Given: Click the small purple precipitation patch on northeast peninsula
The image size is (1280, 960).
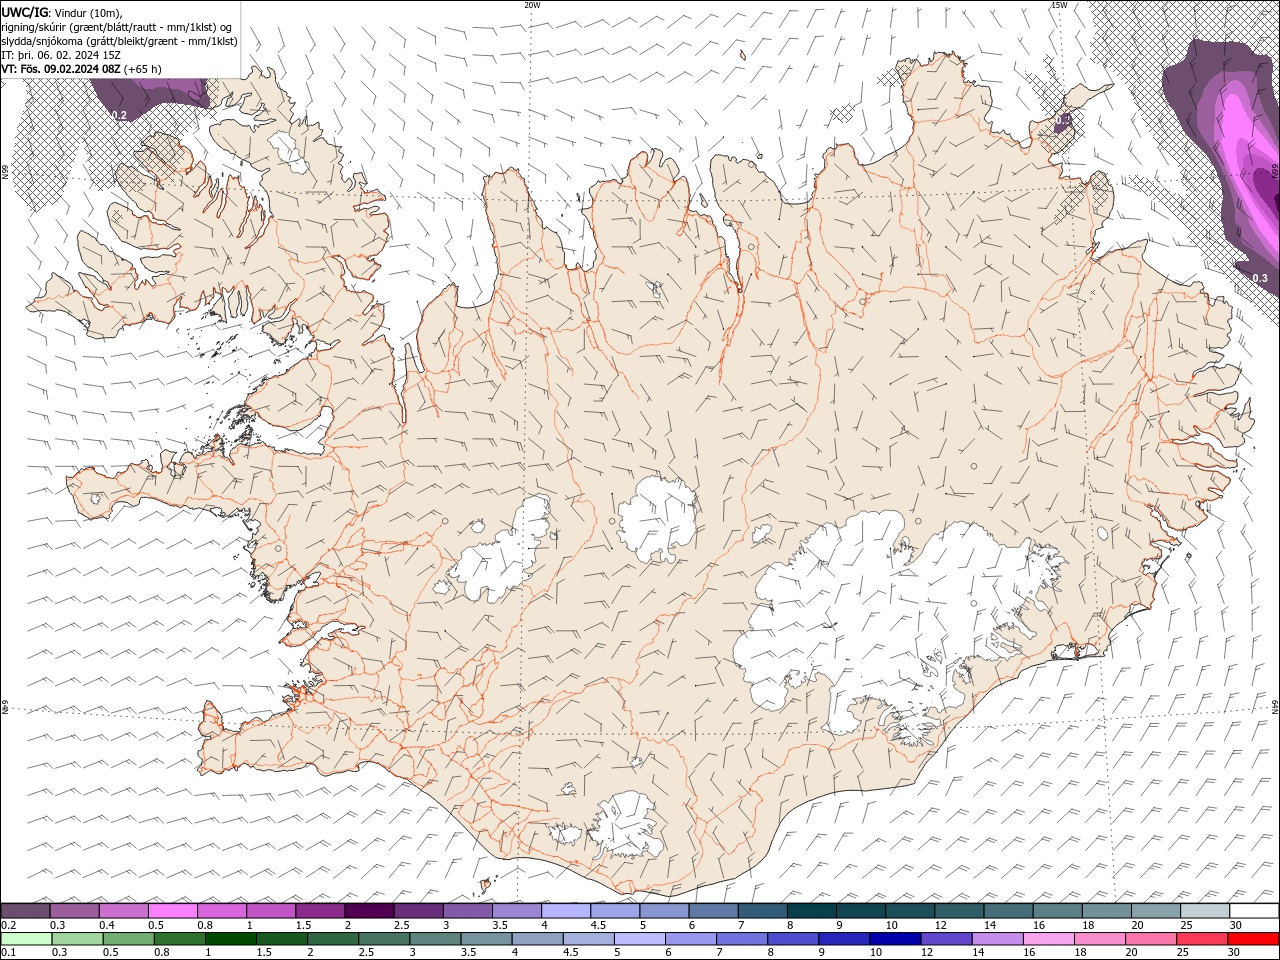Looking at the screenshot, I should (1062, 123).
